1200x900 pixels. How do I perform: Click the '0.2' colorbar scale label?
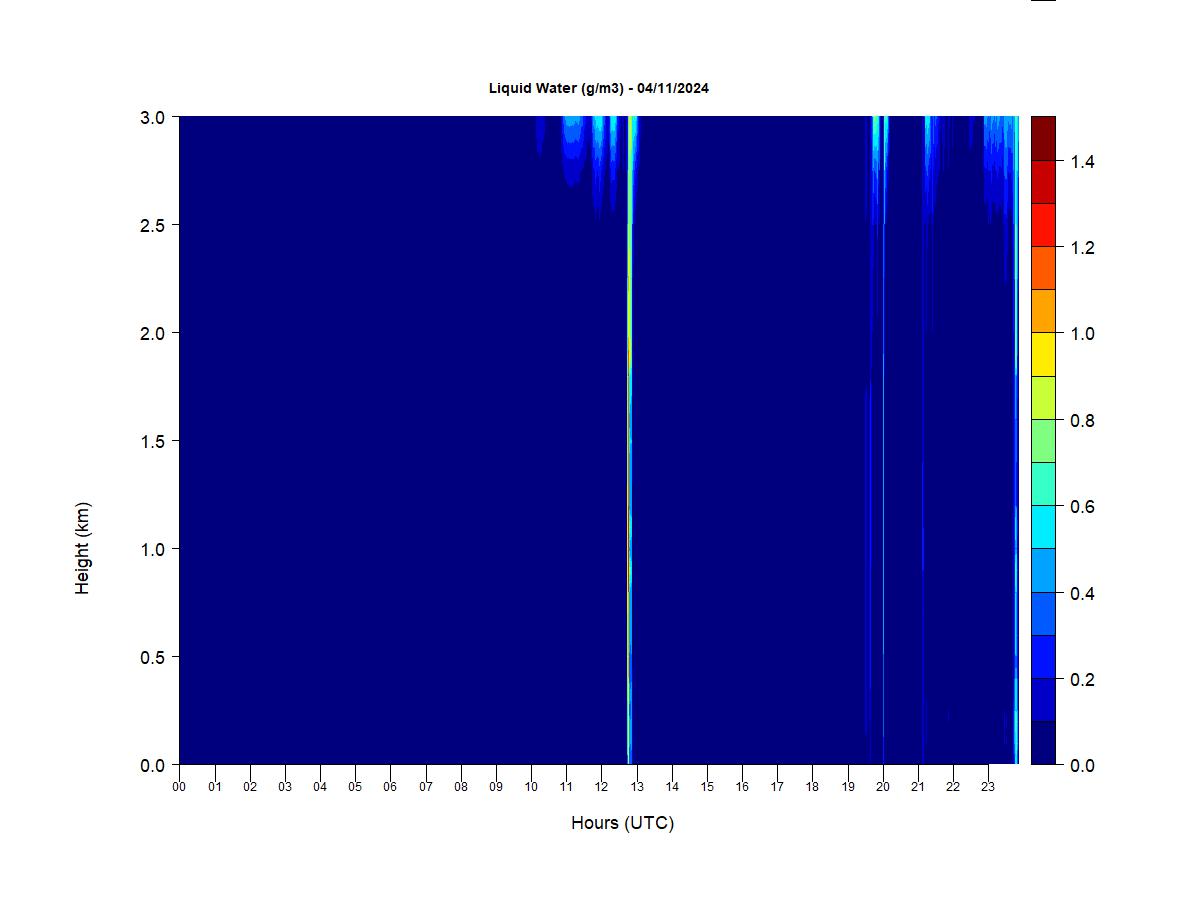tap(1081, 680)
